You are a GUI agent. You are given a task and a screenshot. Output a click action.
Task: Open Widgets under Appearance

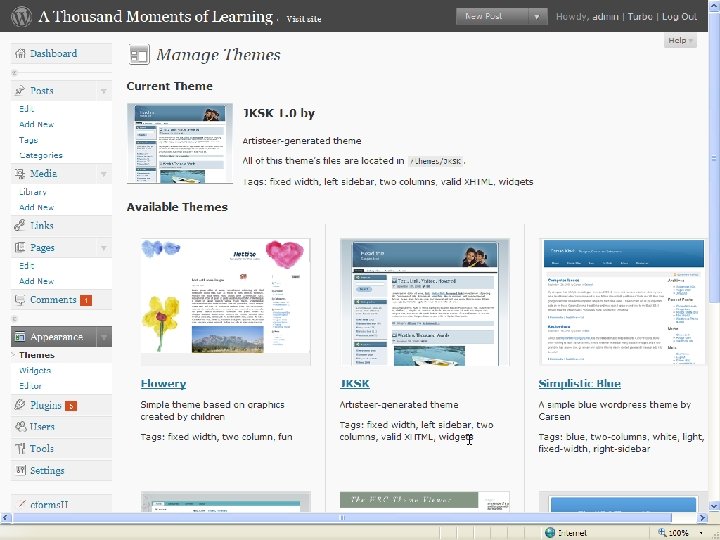click(x=35, y=371)
